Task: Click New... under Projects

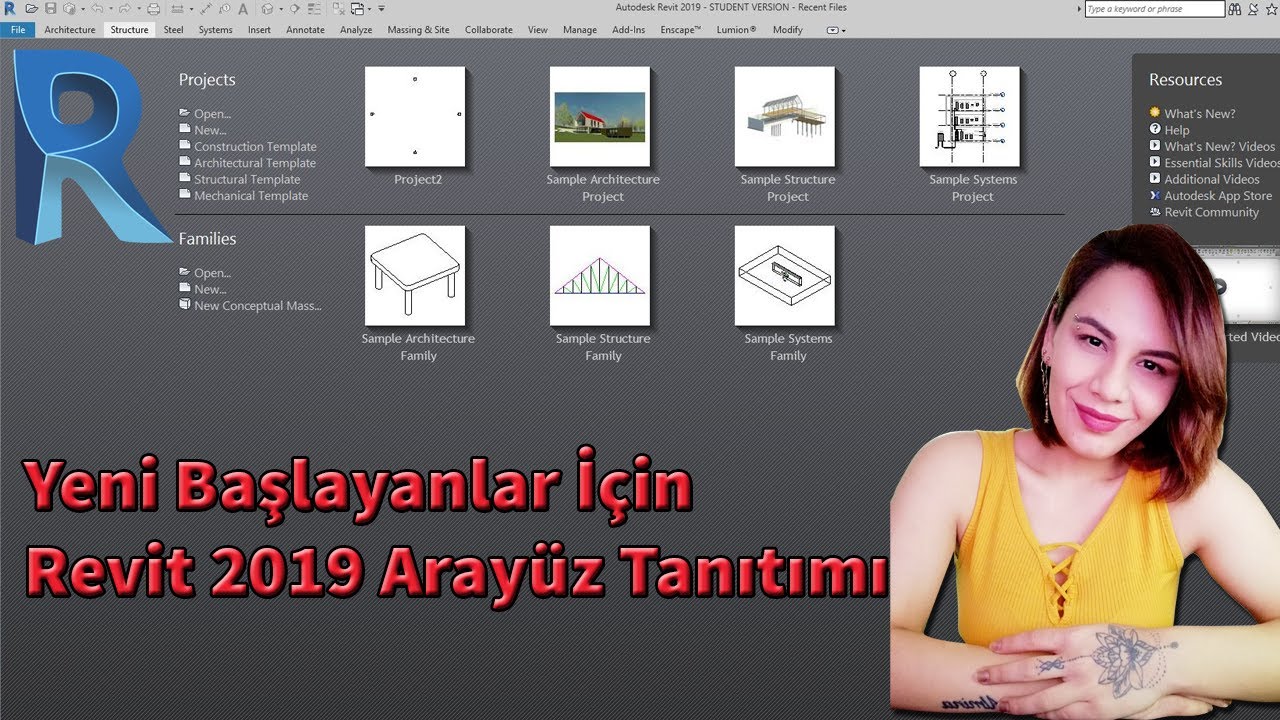Action: [x=210, y=130]
